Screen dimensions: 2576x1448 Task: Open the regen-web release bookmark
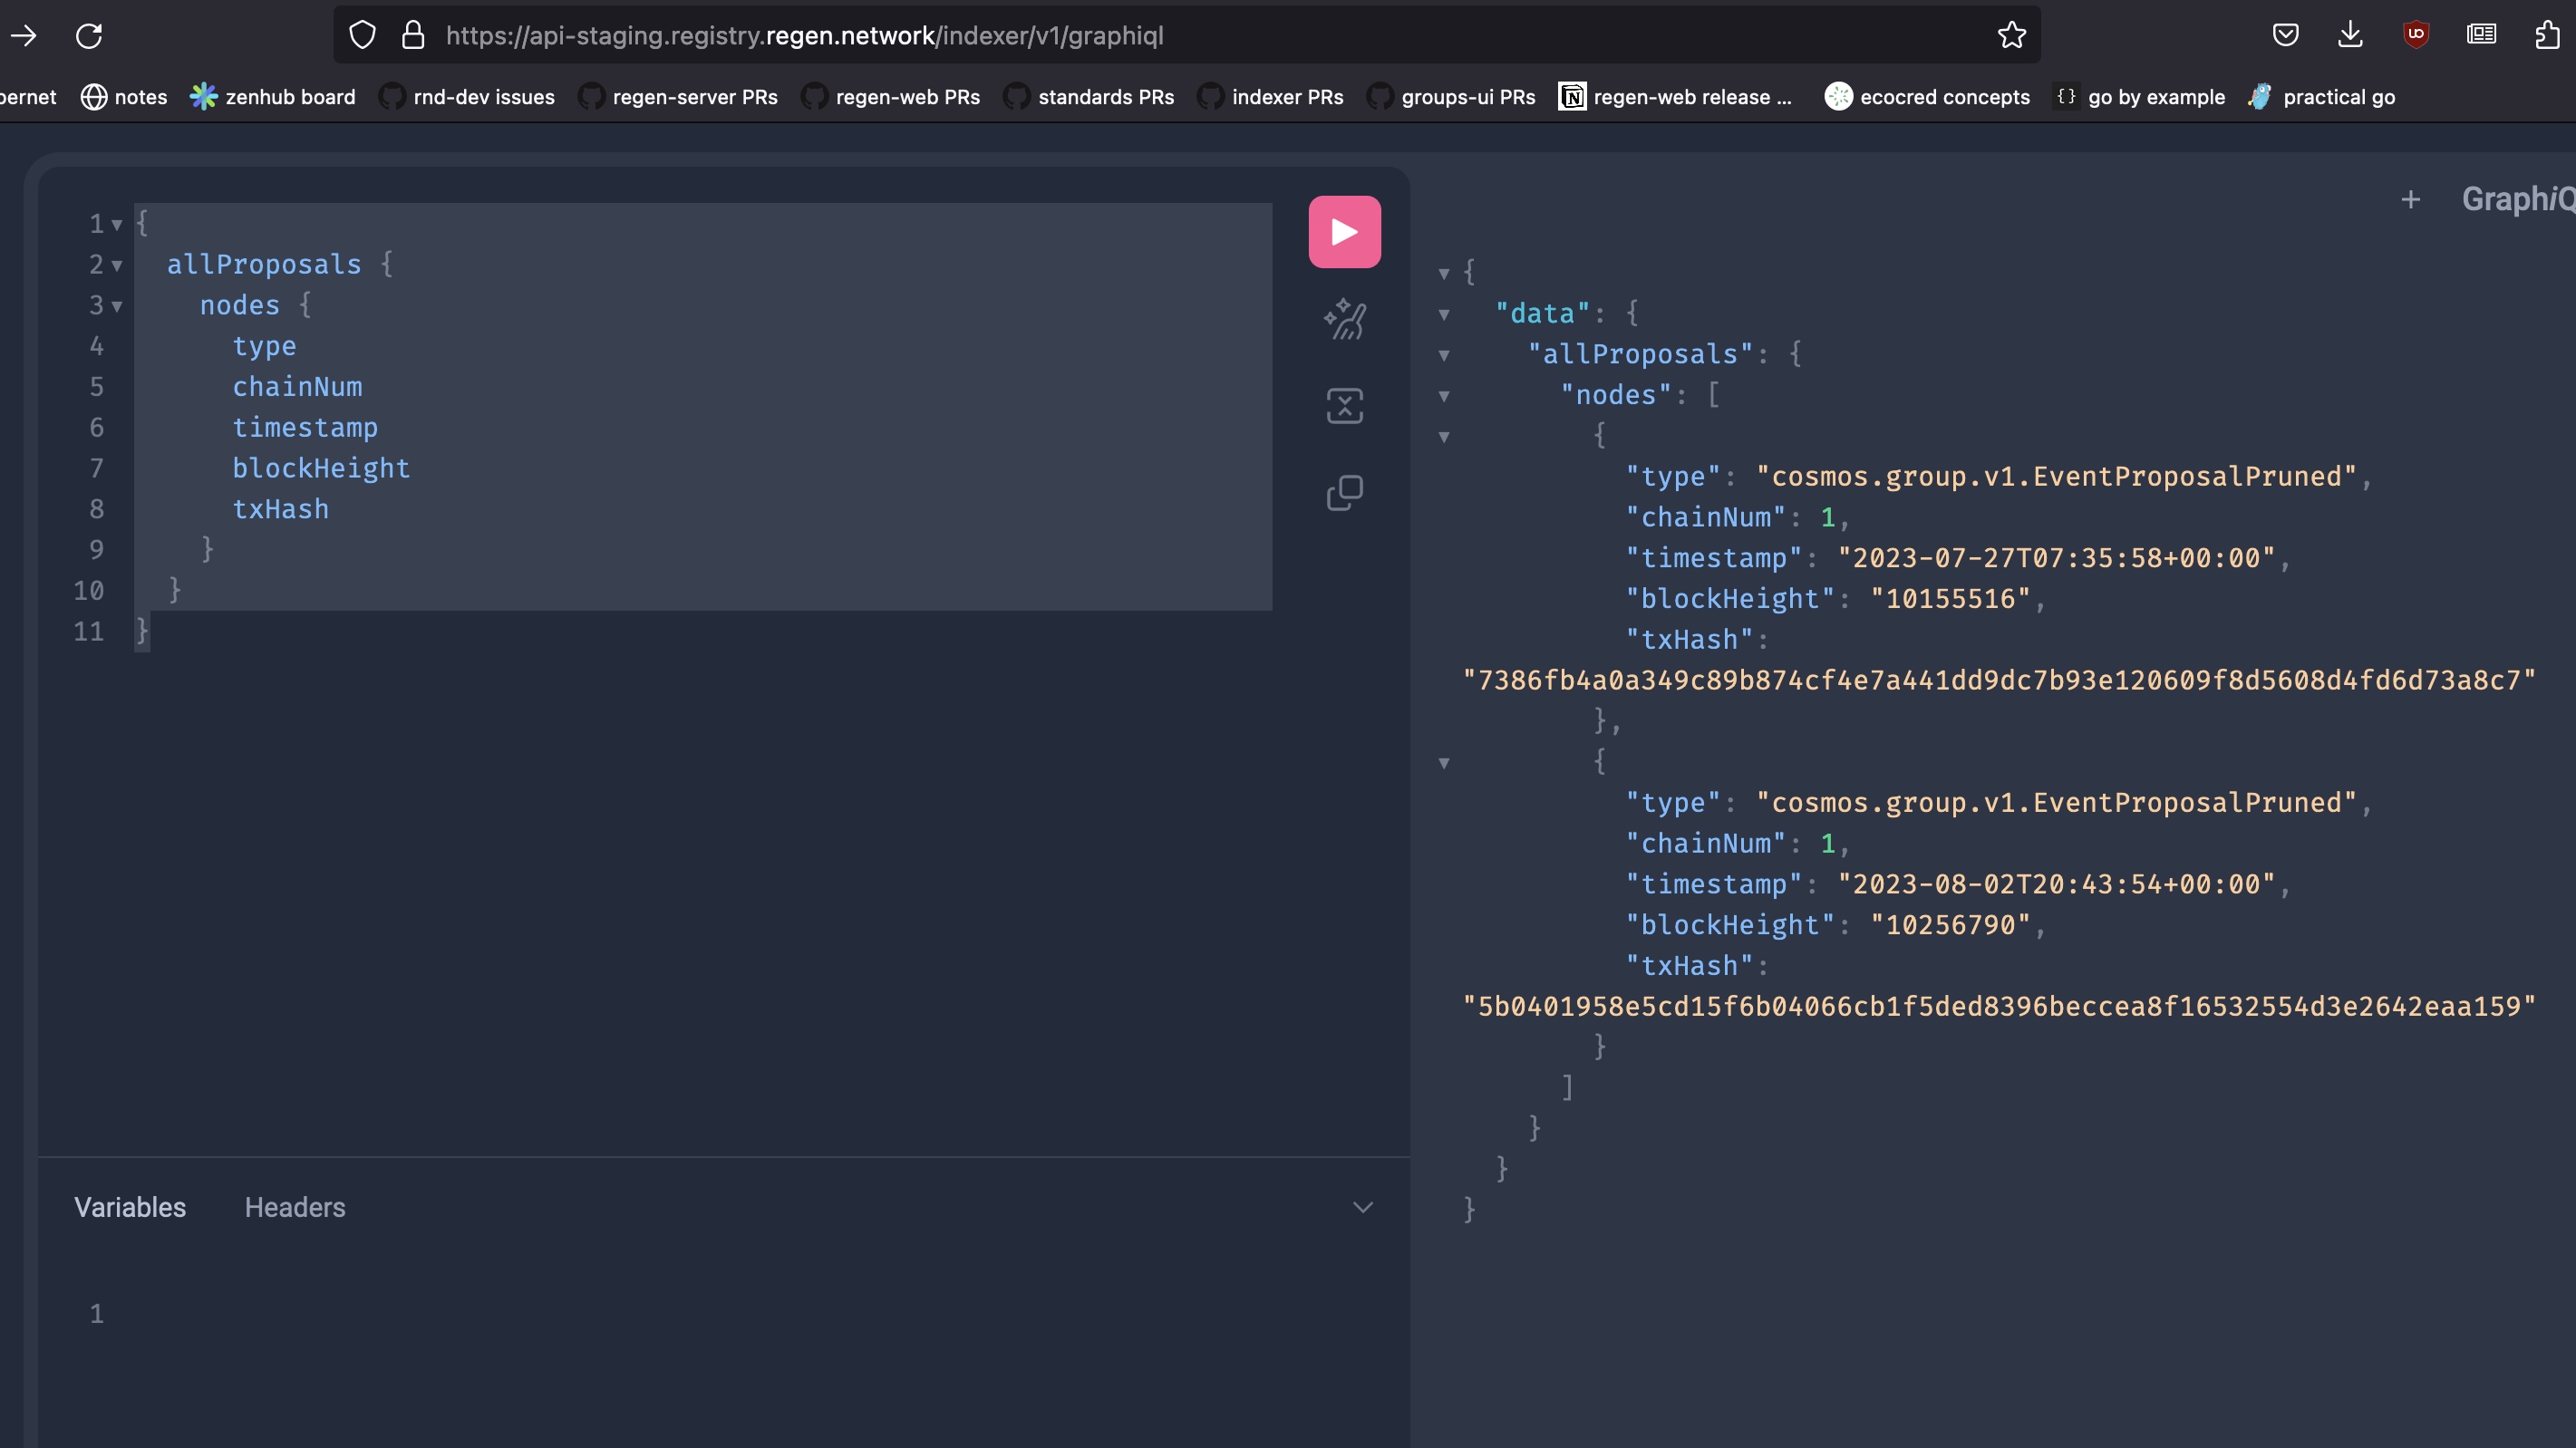(x=1675, y=97)
